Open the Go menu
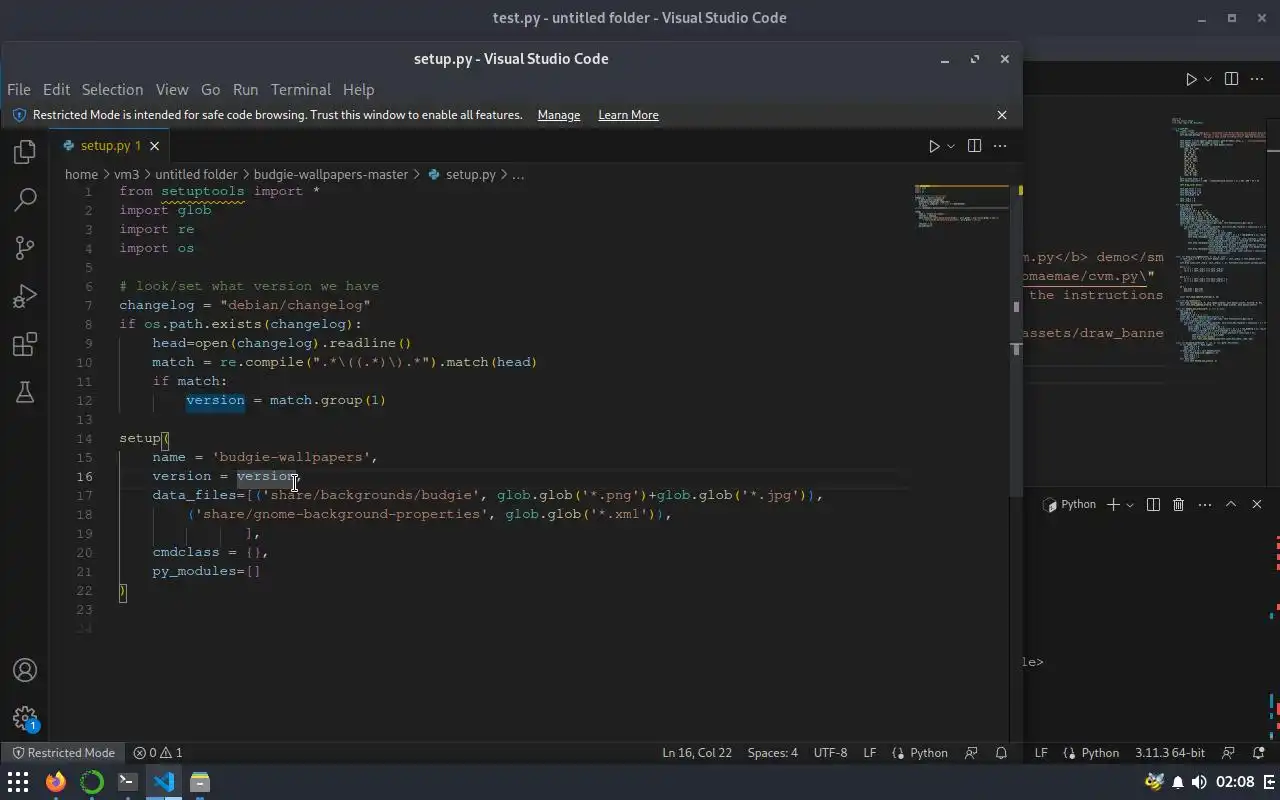Image resolution: width=1280 pixels, height=800 pixels. coord(210,89)
